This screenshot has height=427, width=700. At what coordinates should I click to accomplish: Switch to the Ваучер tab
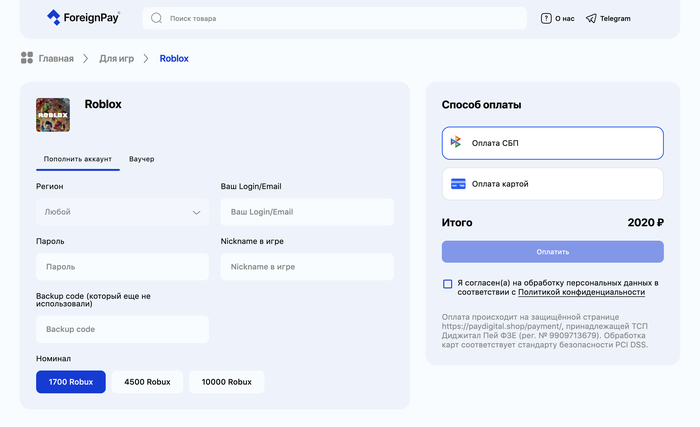142,159
